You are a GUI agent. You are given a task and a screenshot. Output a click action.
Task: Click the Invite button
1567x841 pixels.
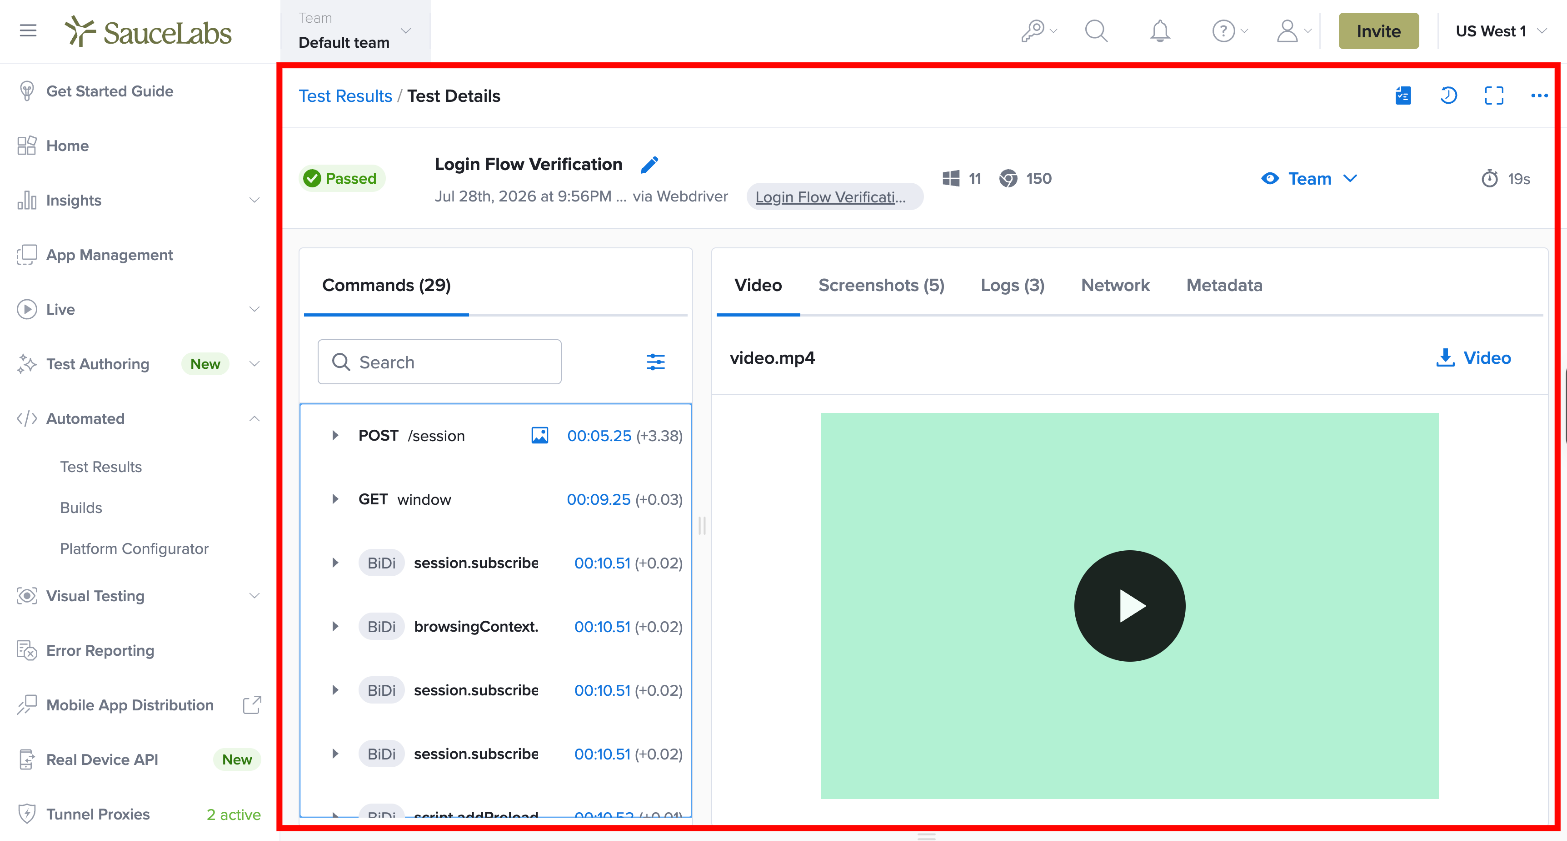tap(1378, 31)
